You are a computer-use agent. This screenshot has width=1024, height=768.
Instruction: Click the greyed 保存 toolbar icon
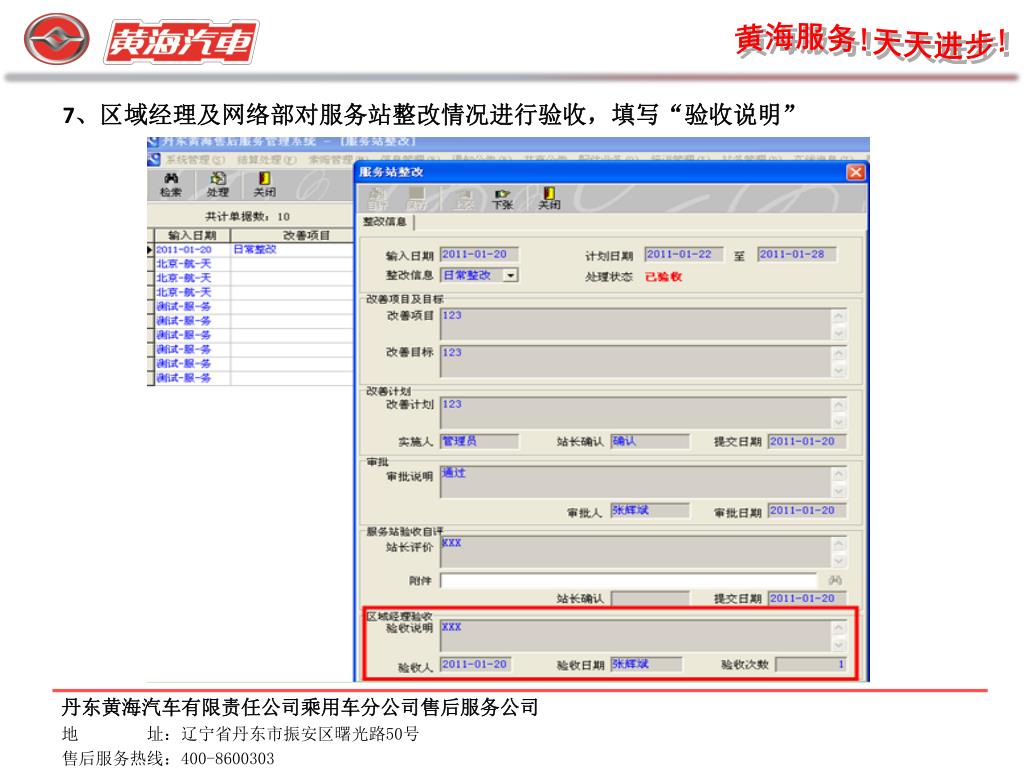coord(416,199)
